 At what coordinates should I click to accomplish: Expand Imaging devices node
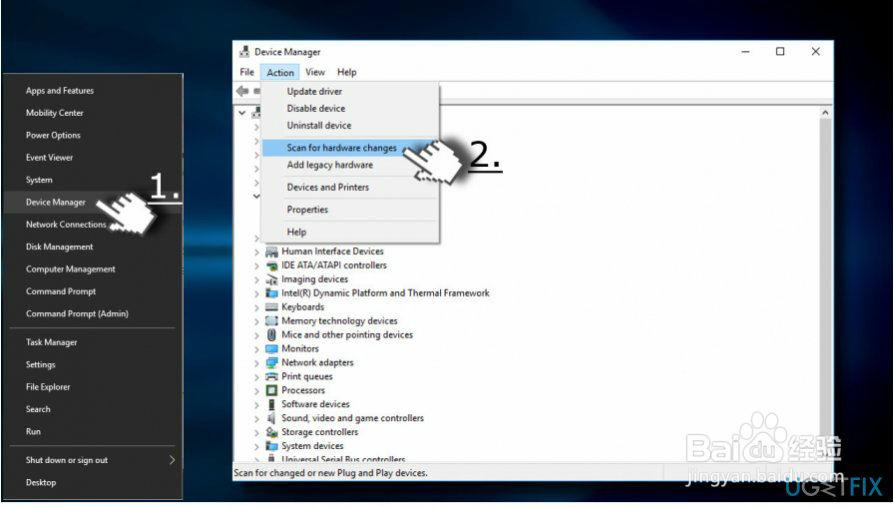257,279
